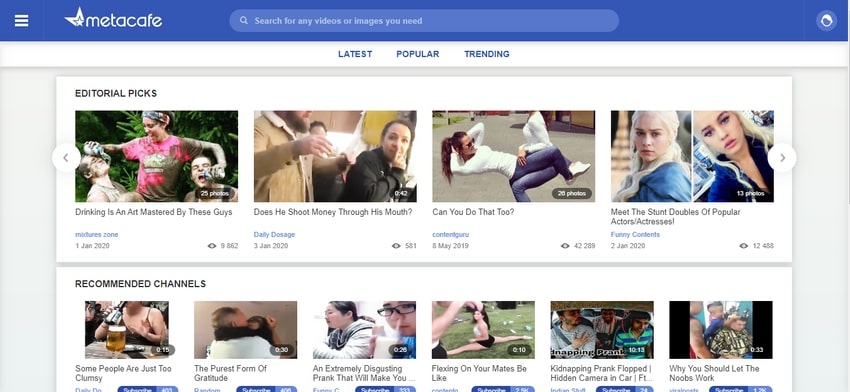Click the views eye icon next to 581
Viewport: 850px width, 392px height.
pos(396,246)
